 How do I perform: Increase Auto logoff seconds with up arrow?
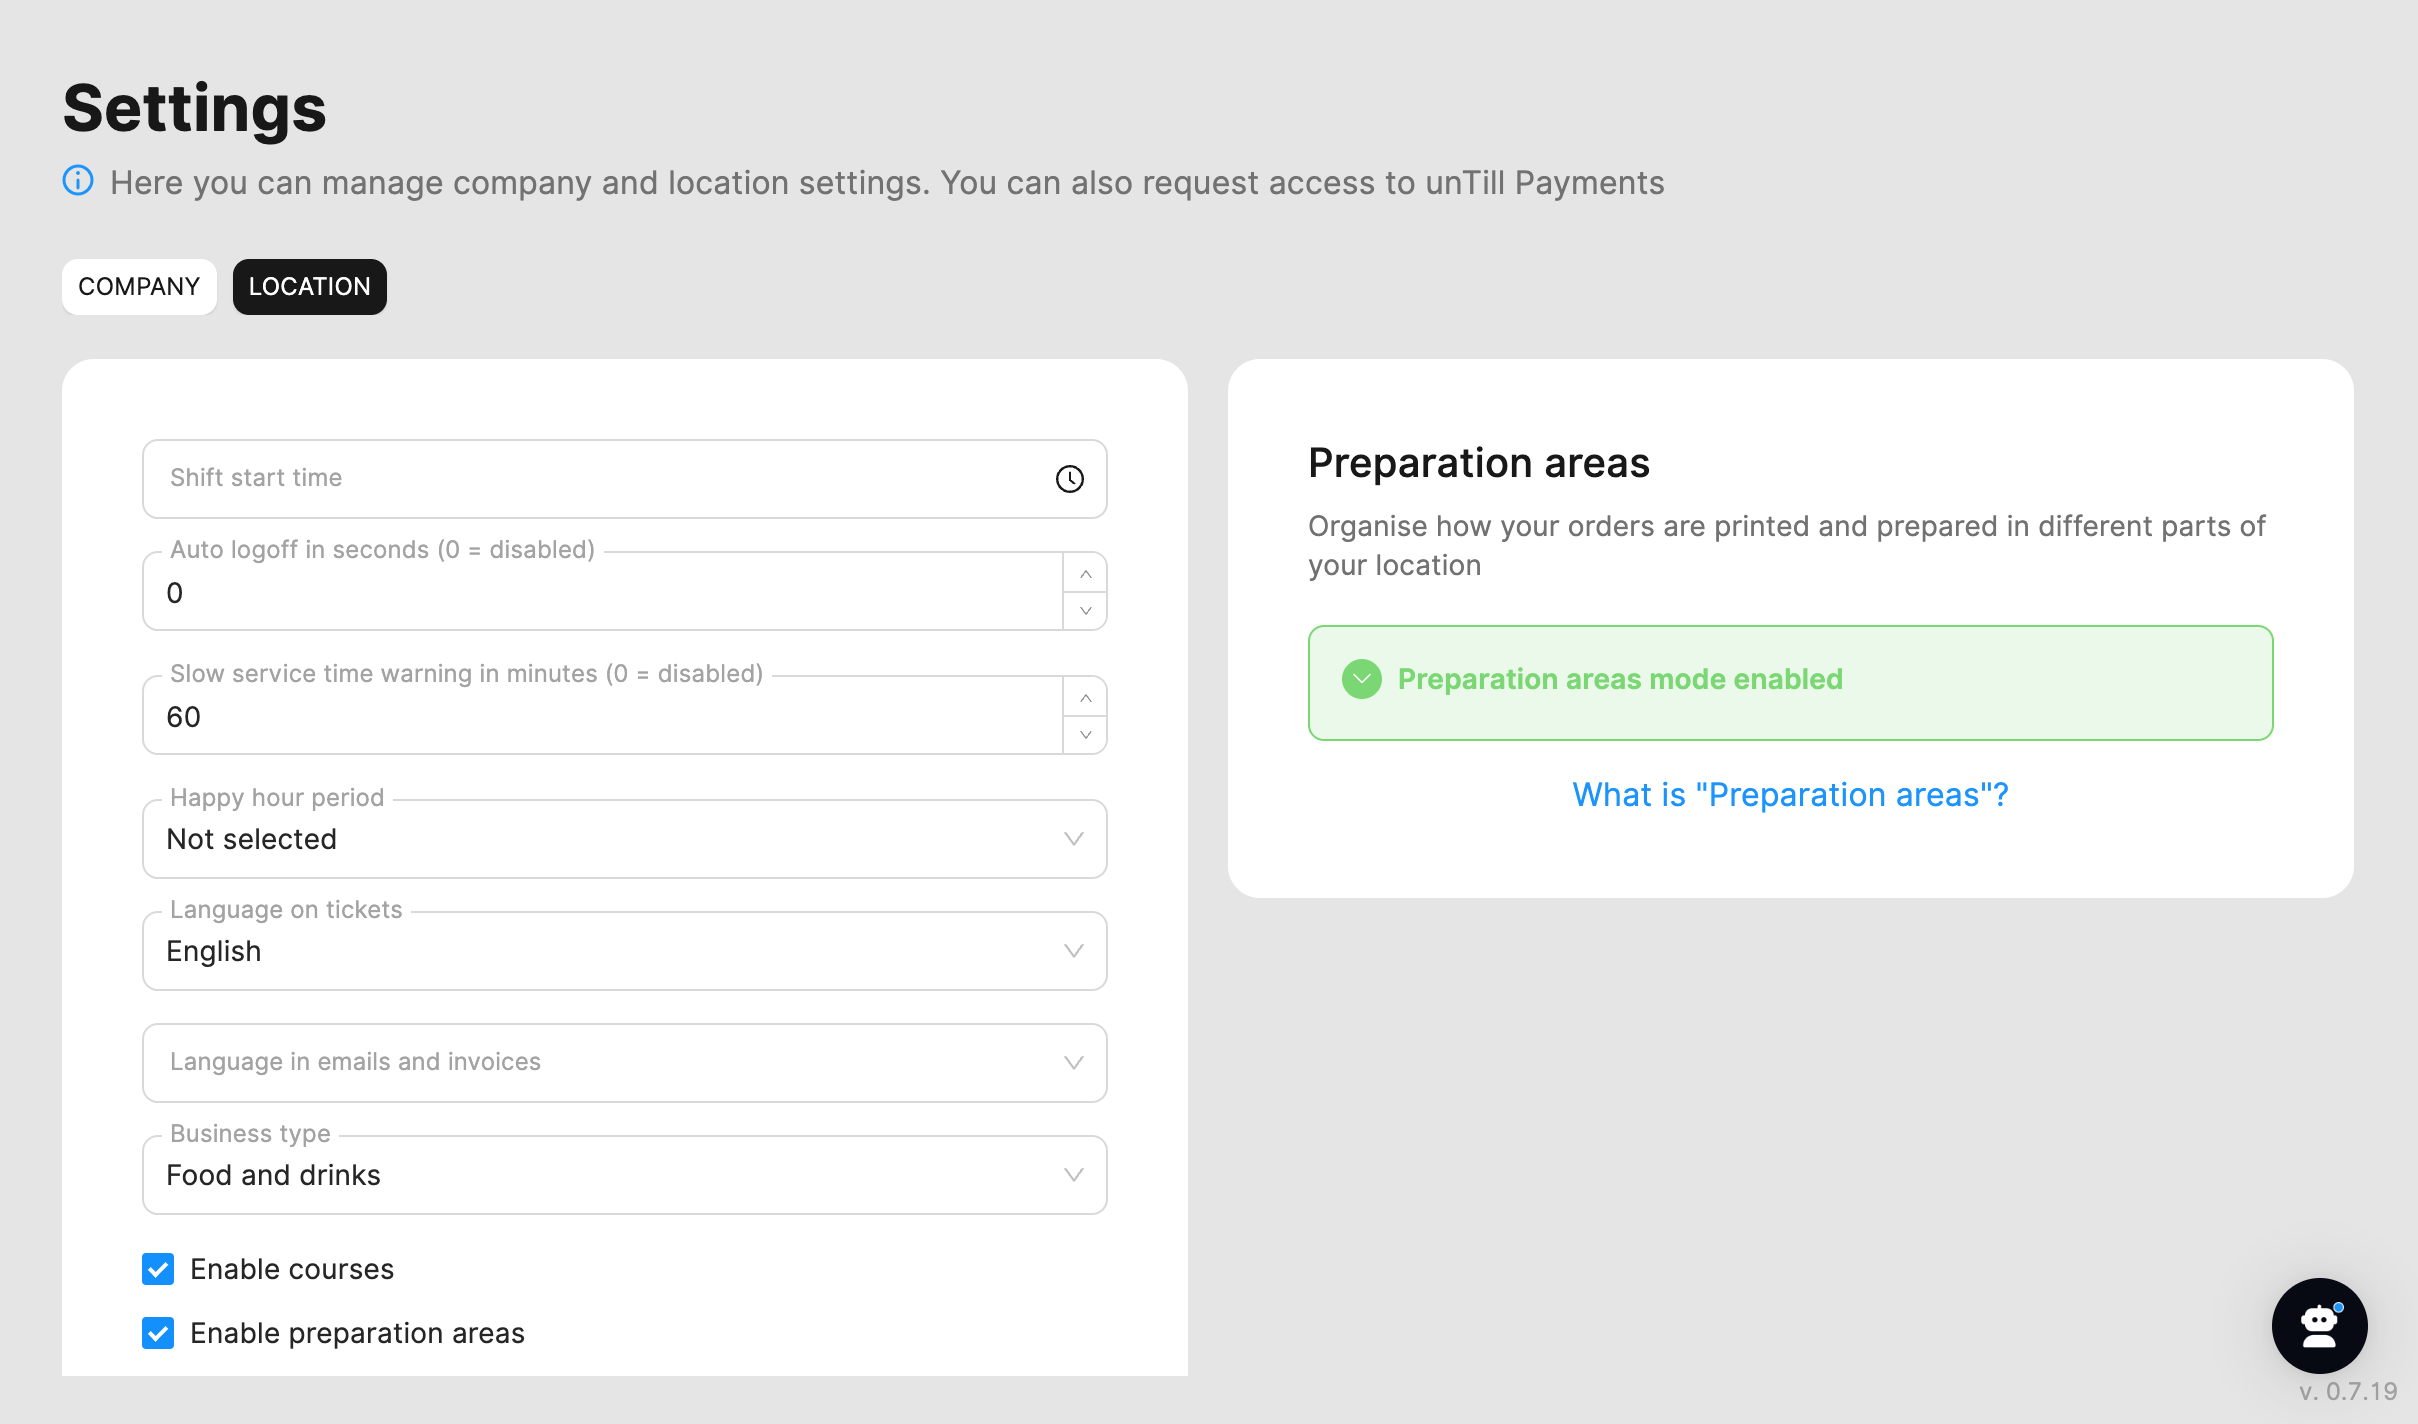[x=1085, y=574]
